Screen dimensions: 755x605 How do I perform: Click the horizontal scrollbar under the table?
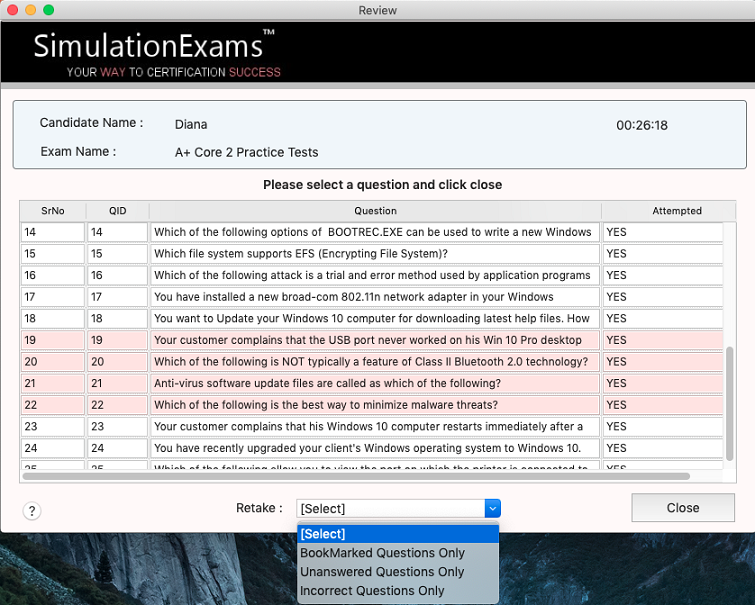[356, 476]
